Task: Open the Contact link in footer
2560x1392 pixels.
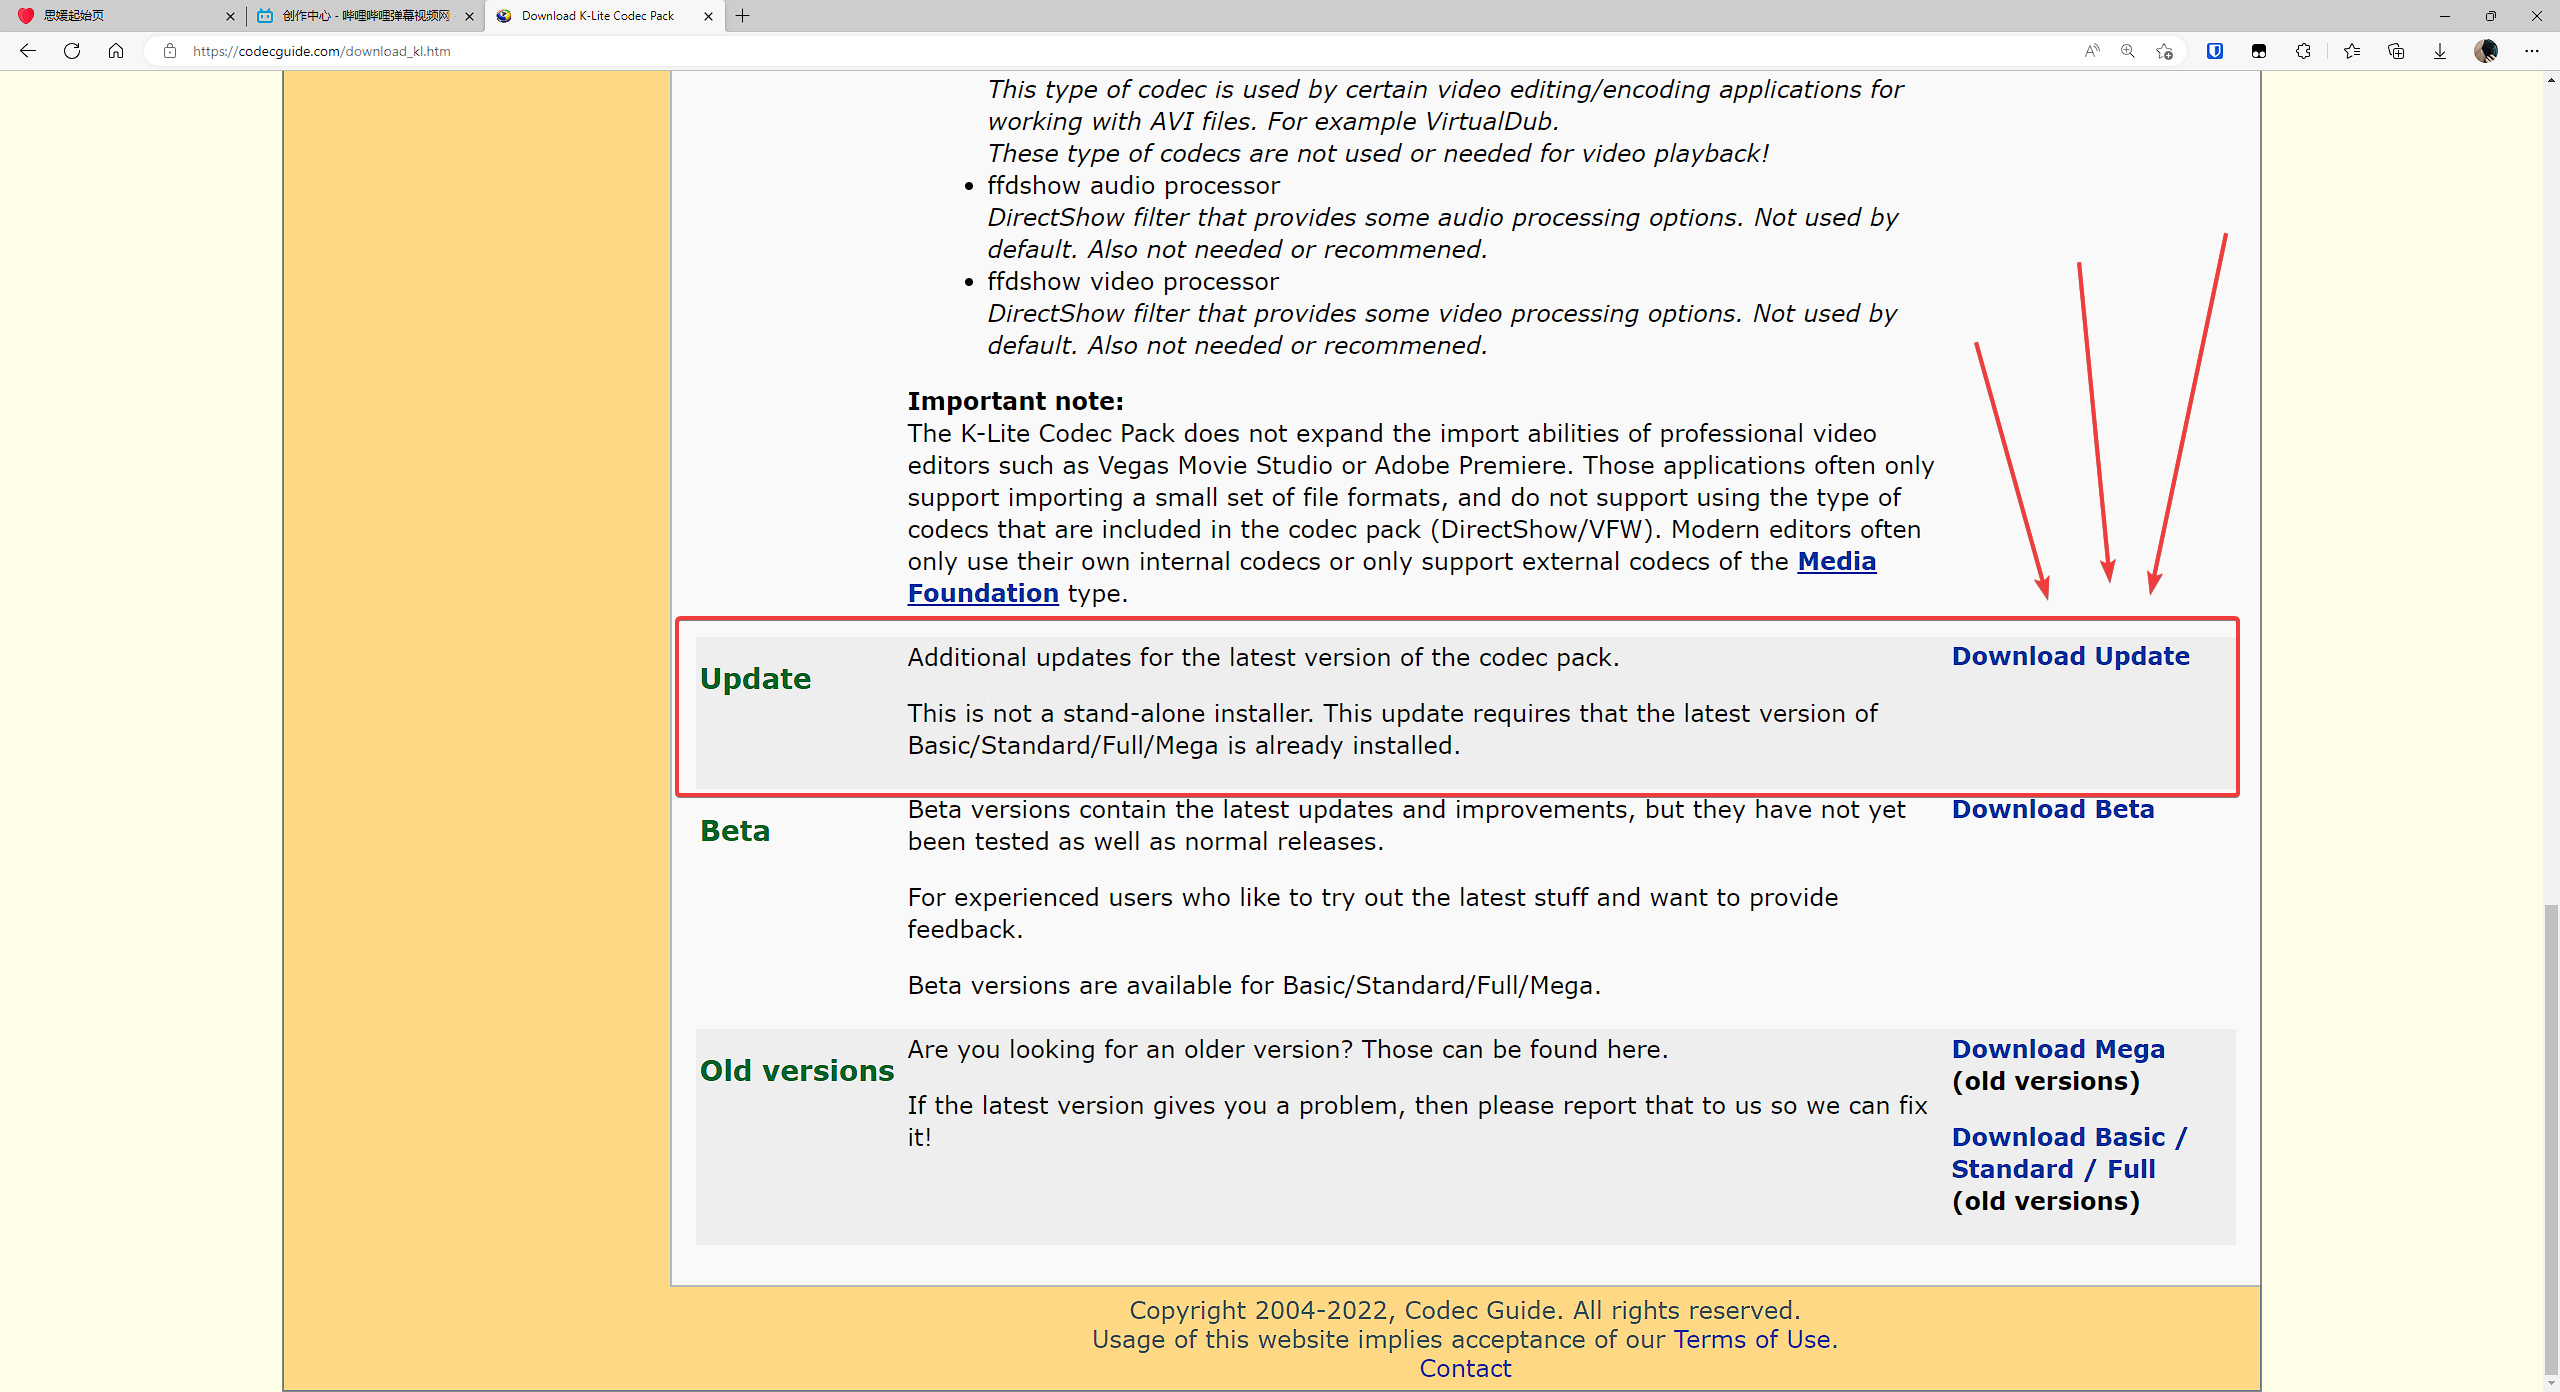Action: (x=1465, y=1368)
